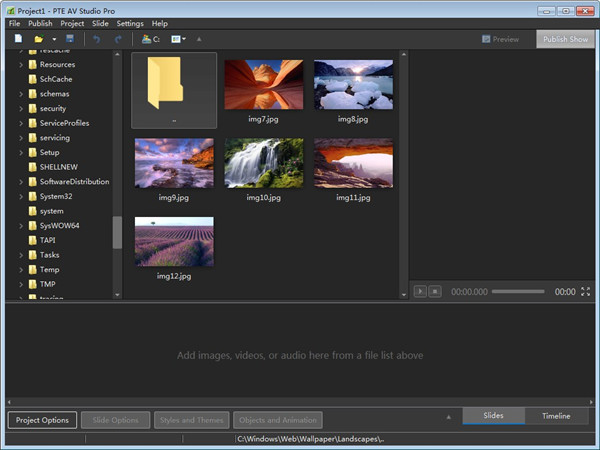This screenshot has width=600, height=450.
Task: Click the Publish Show button
Action: 565,39
